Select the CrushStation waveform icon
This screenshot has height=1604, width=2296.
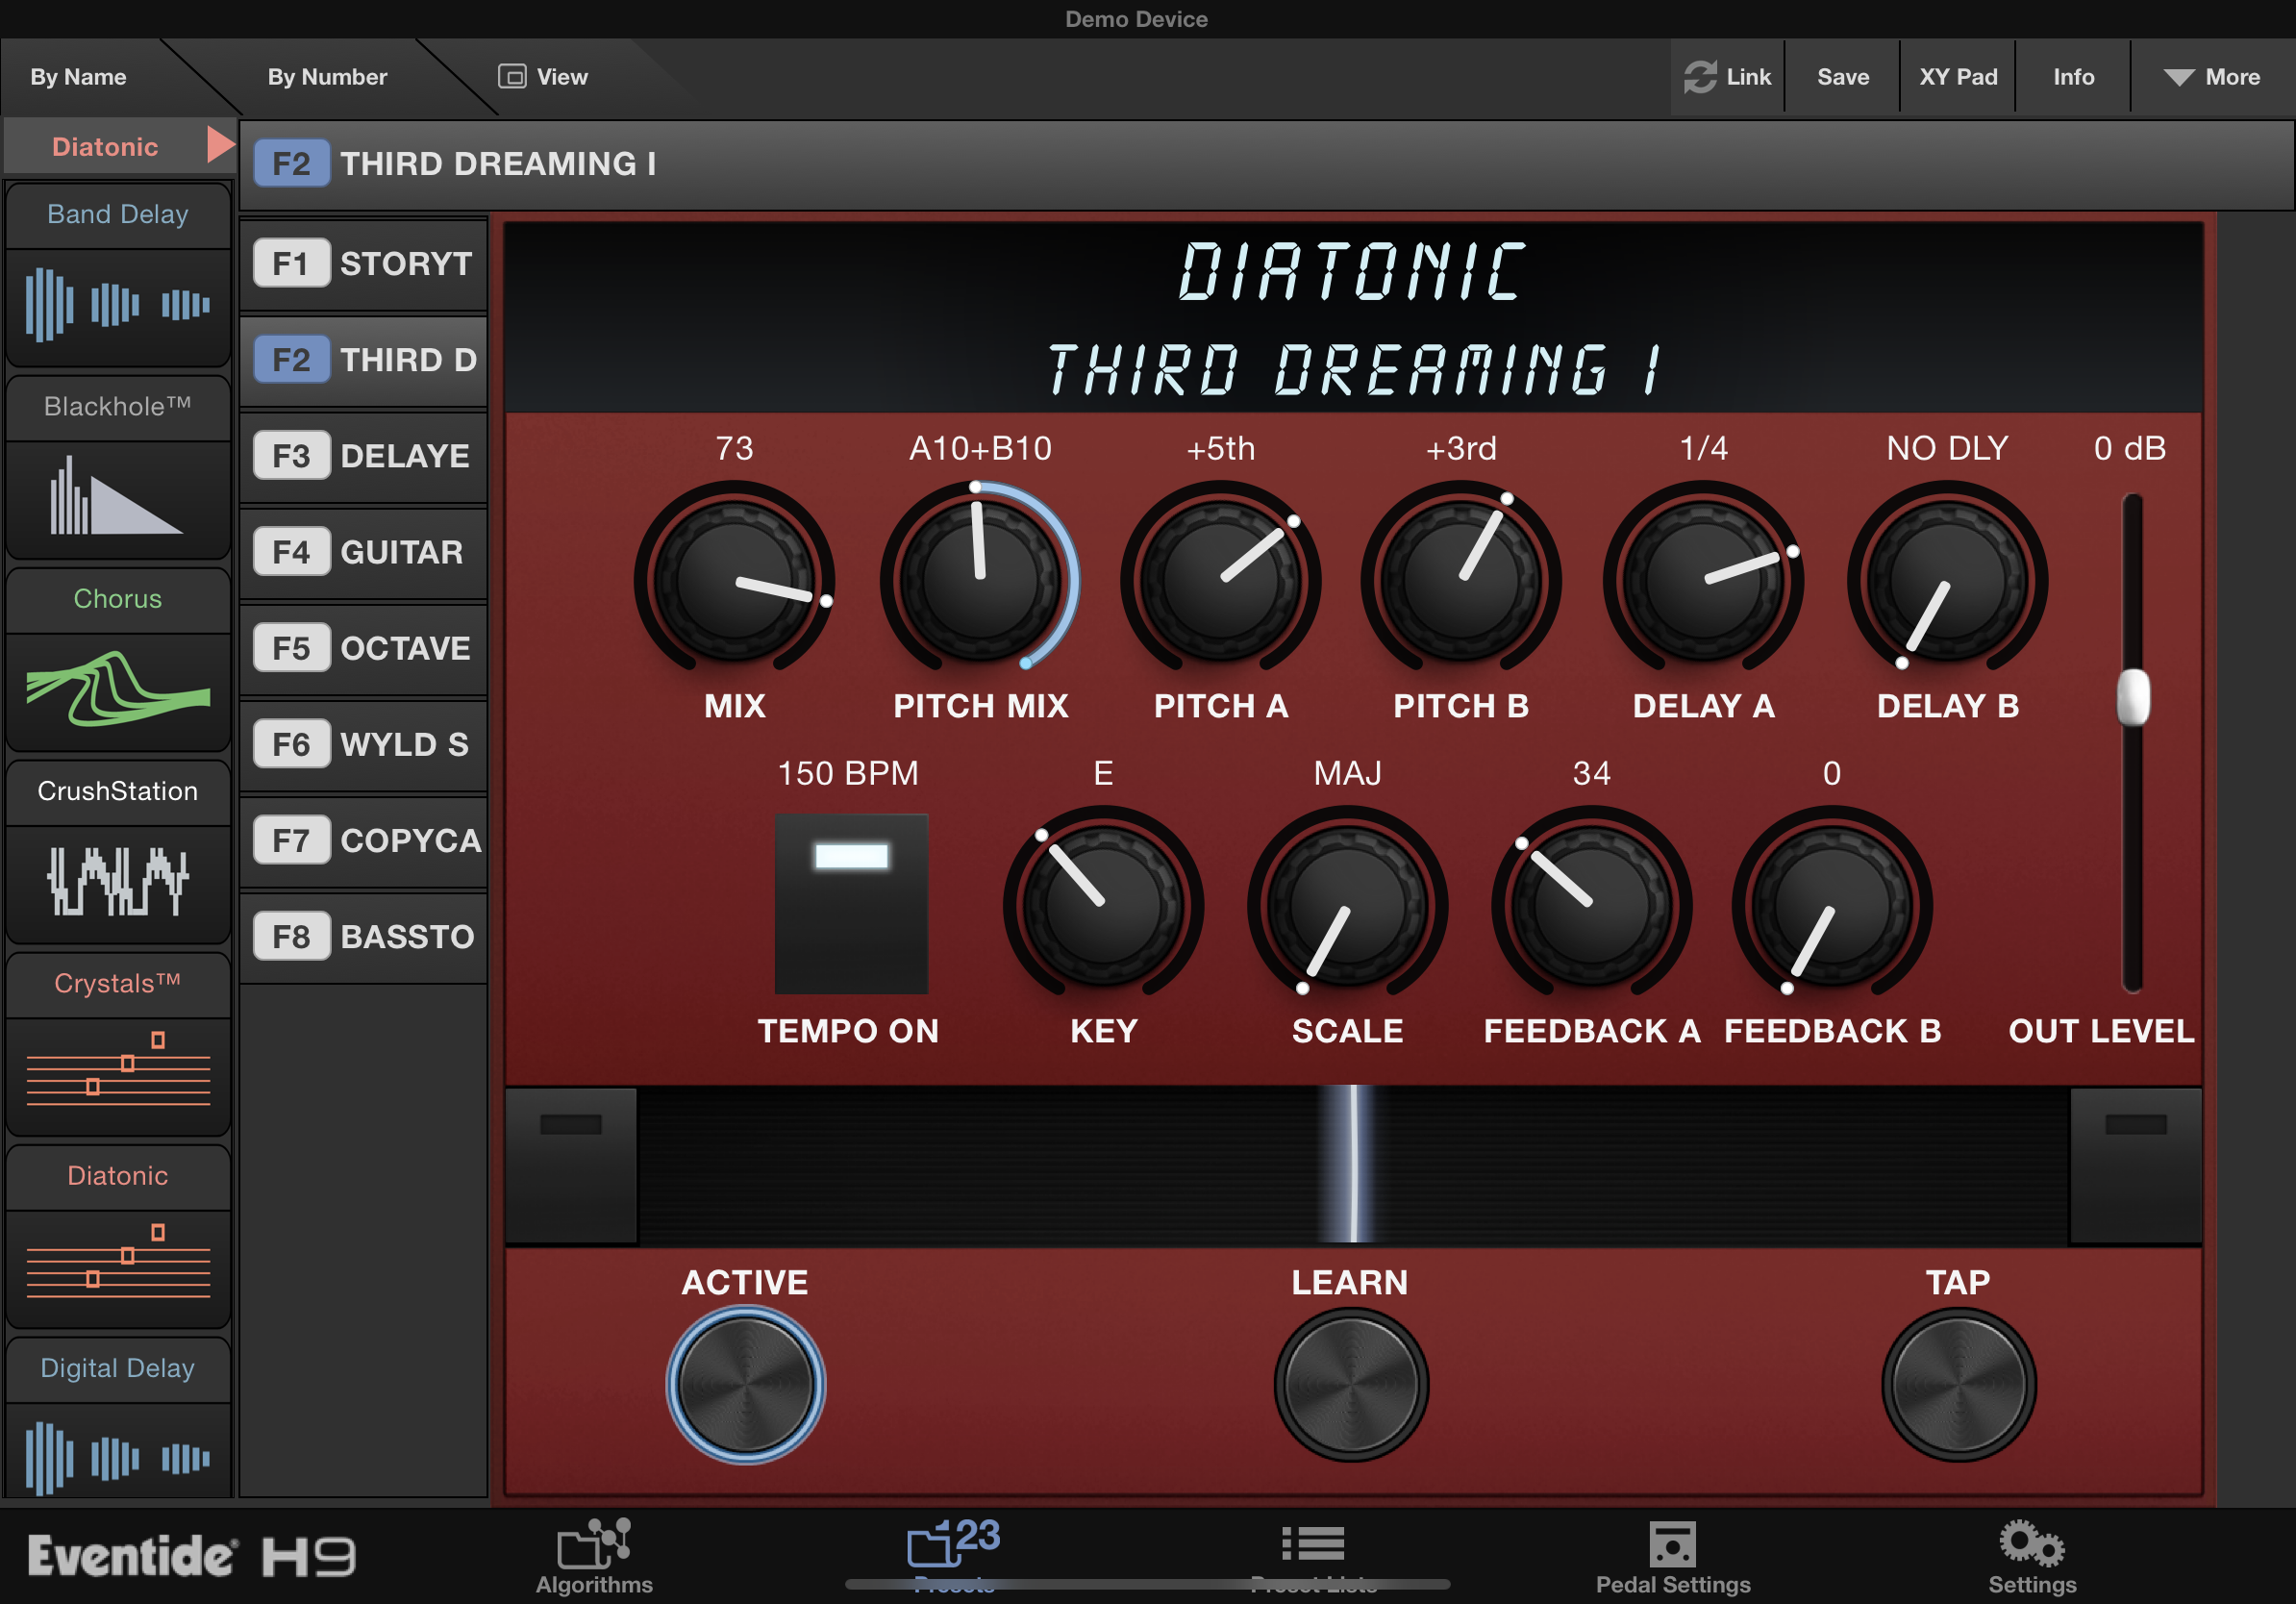(118, 881)
